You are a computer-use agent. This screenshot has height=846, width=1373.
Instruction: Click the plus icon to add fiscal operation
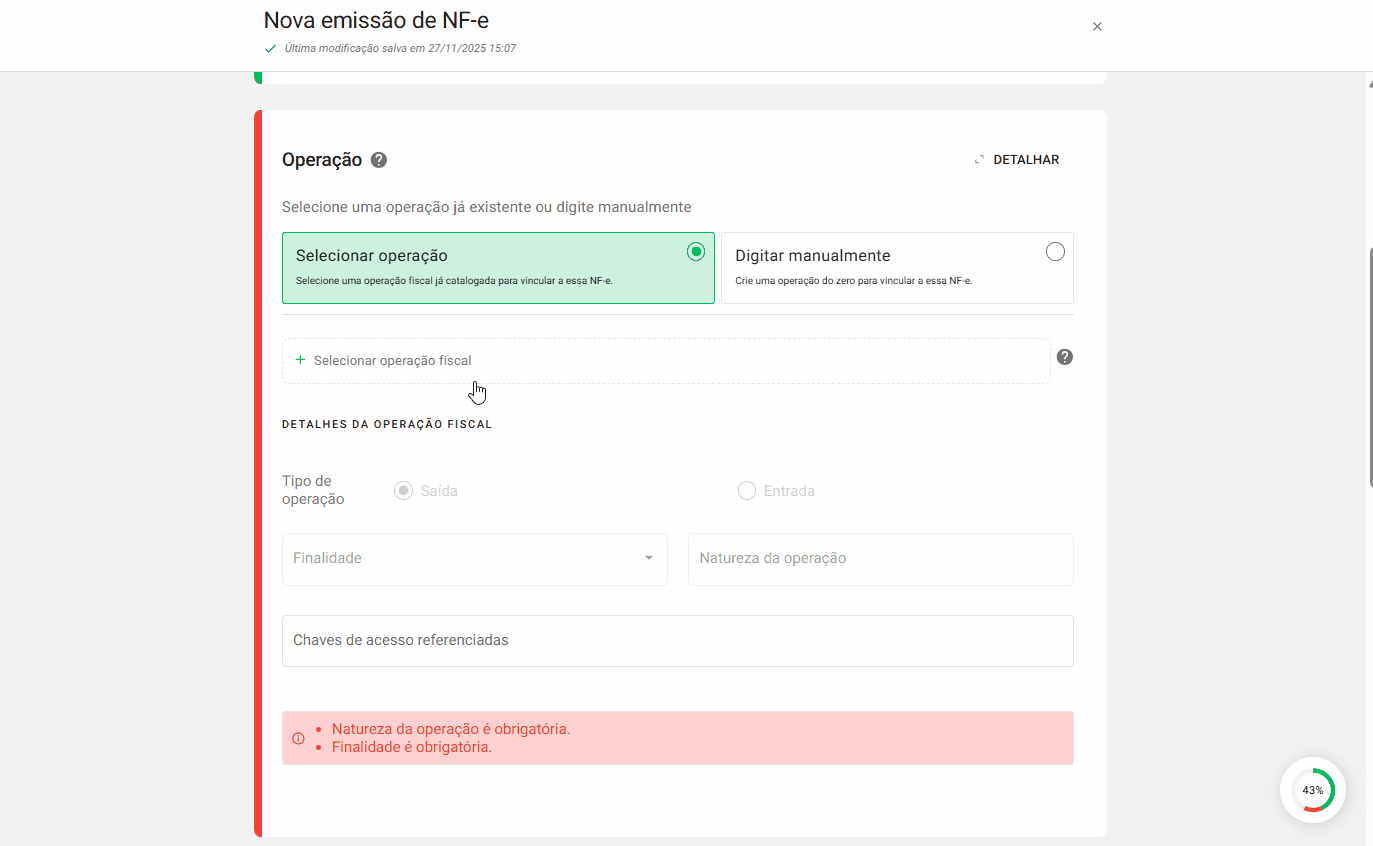click(299, 360)
